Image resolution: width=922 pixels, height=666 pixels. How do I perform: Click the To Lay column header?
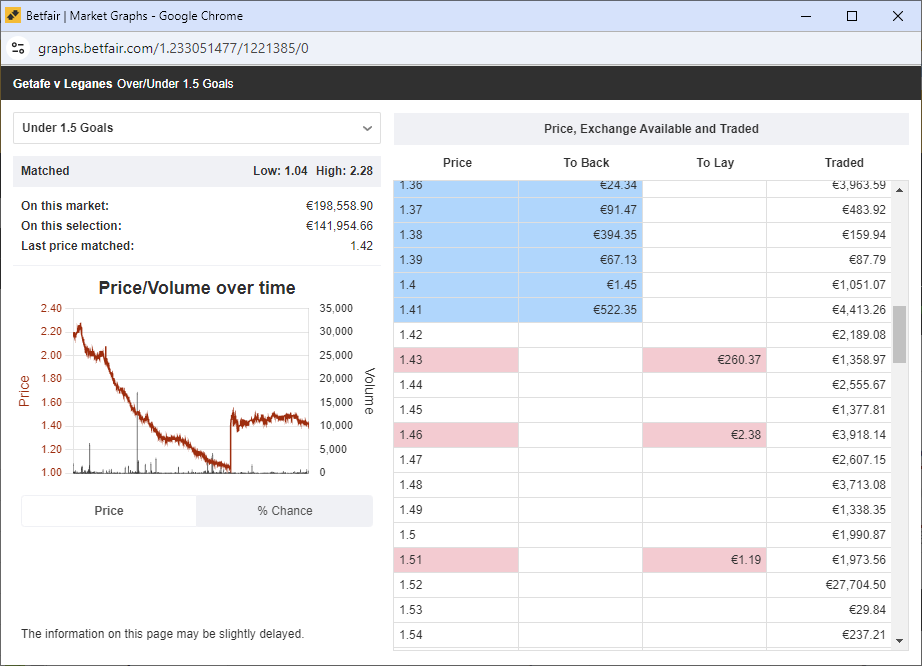point(715,163)
